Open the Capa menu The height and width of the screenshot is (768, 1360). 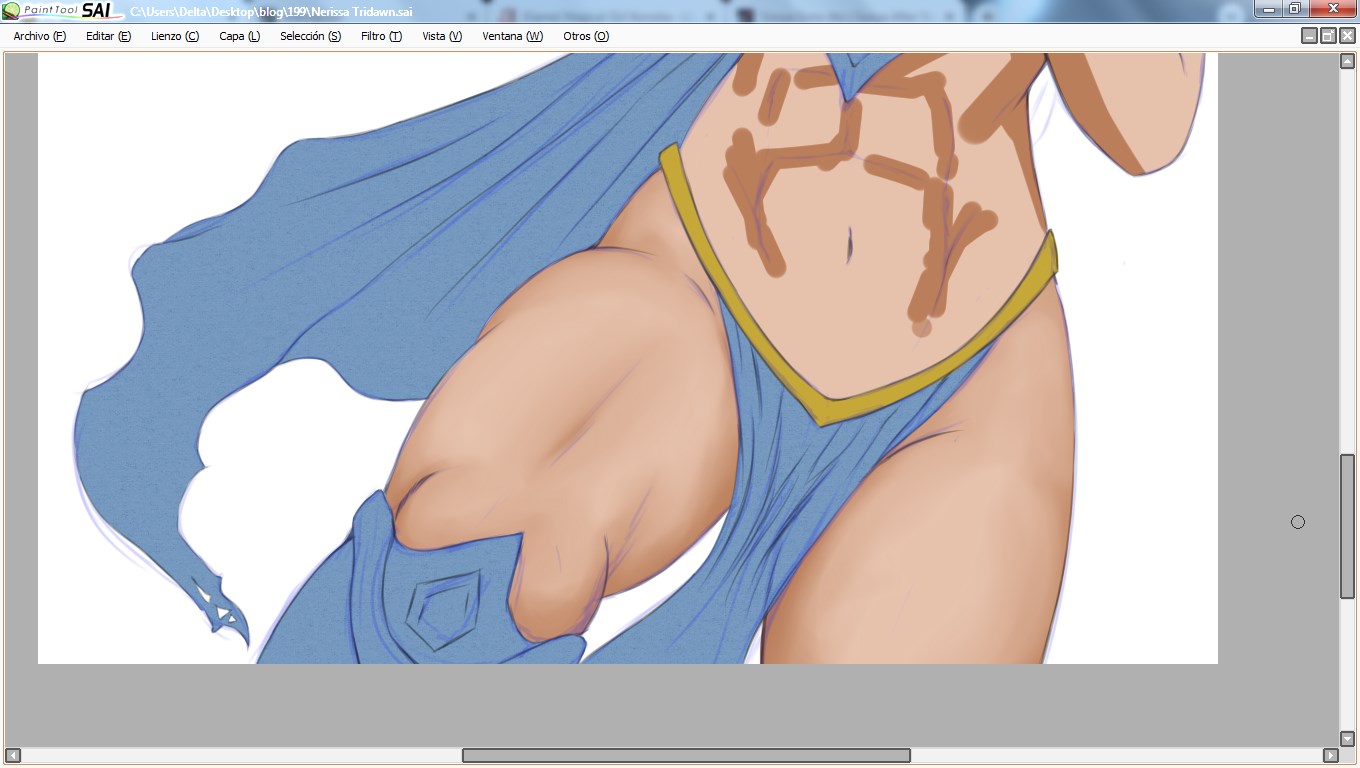(x=239, y=36)
